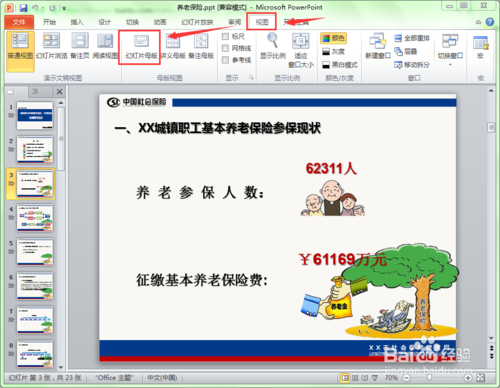The height and width of the screenshot is (388, 500).
Task: Click Fit to Window (适应窗口大小)
Action: coord(301,51)
